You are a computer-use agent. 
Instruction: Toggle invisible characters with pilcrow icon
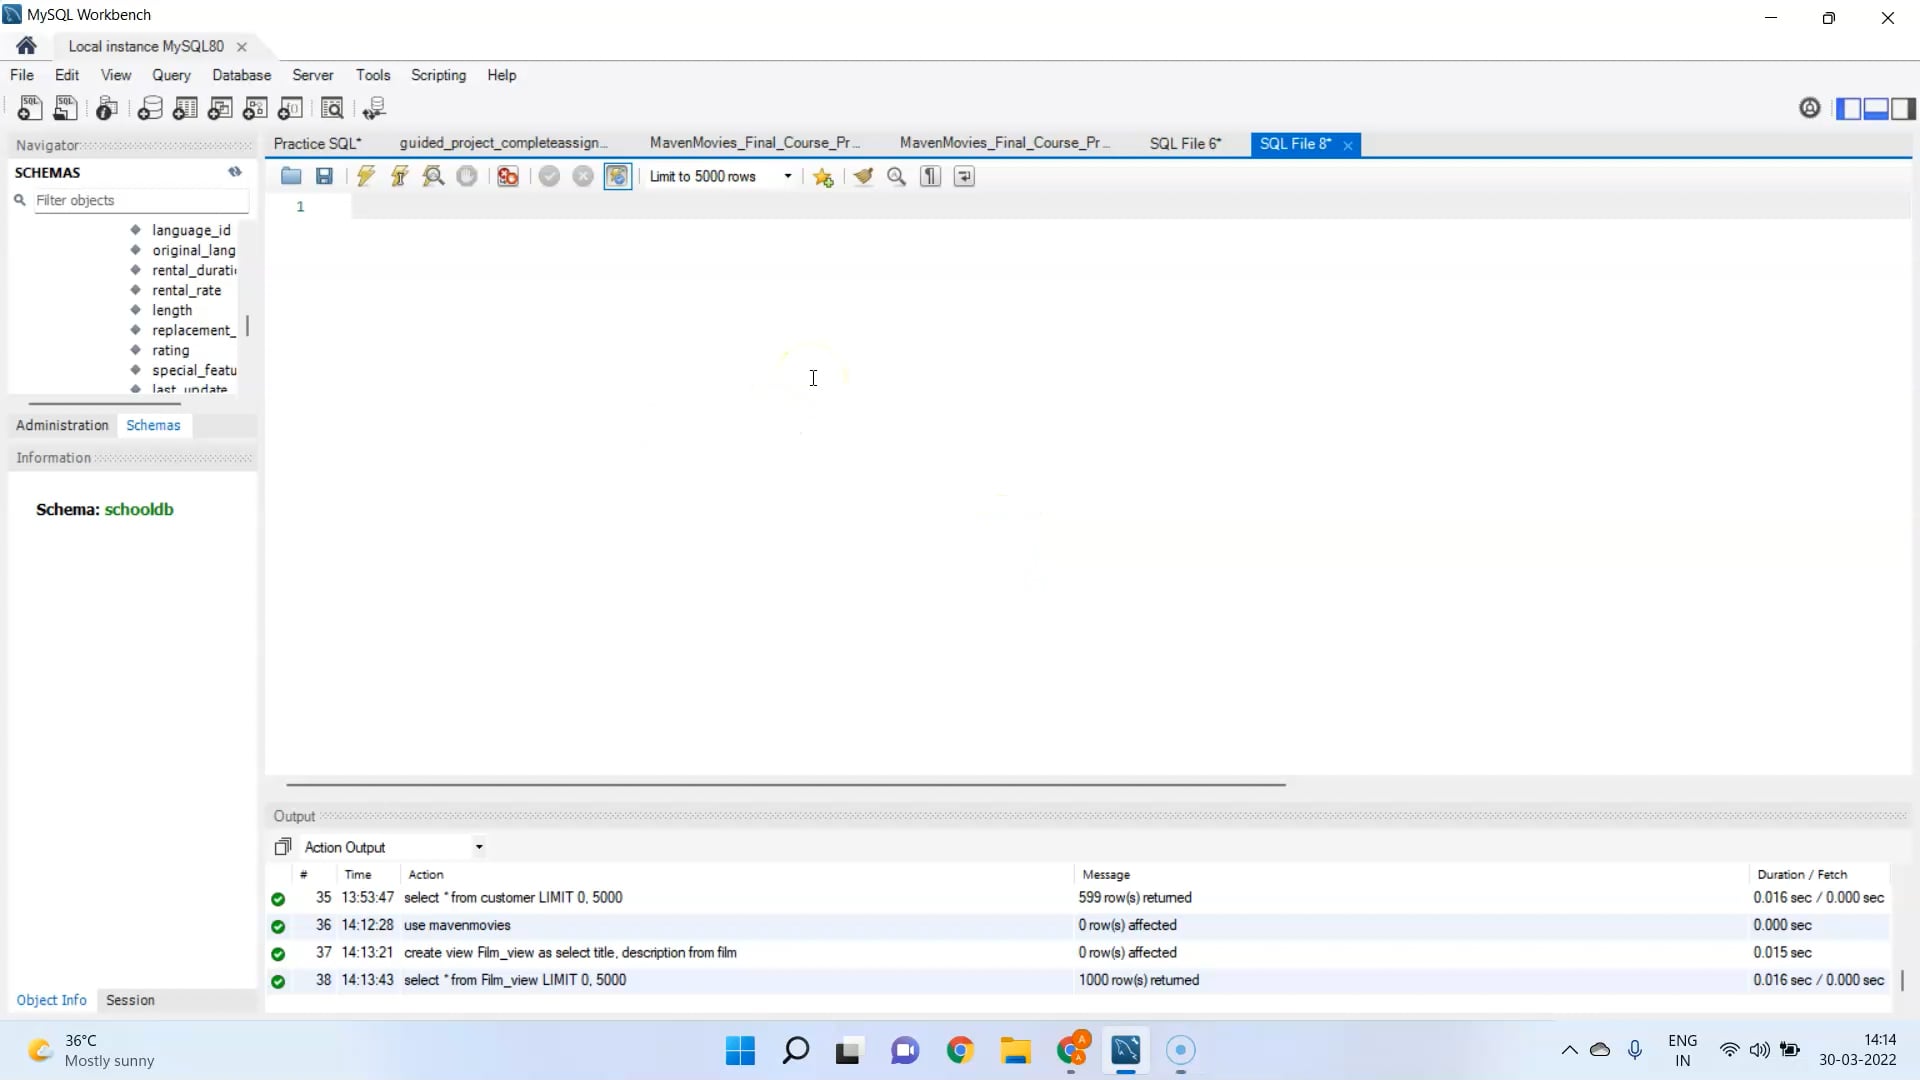pos(930,176)
